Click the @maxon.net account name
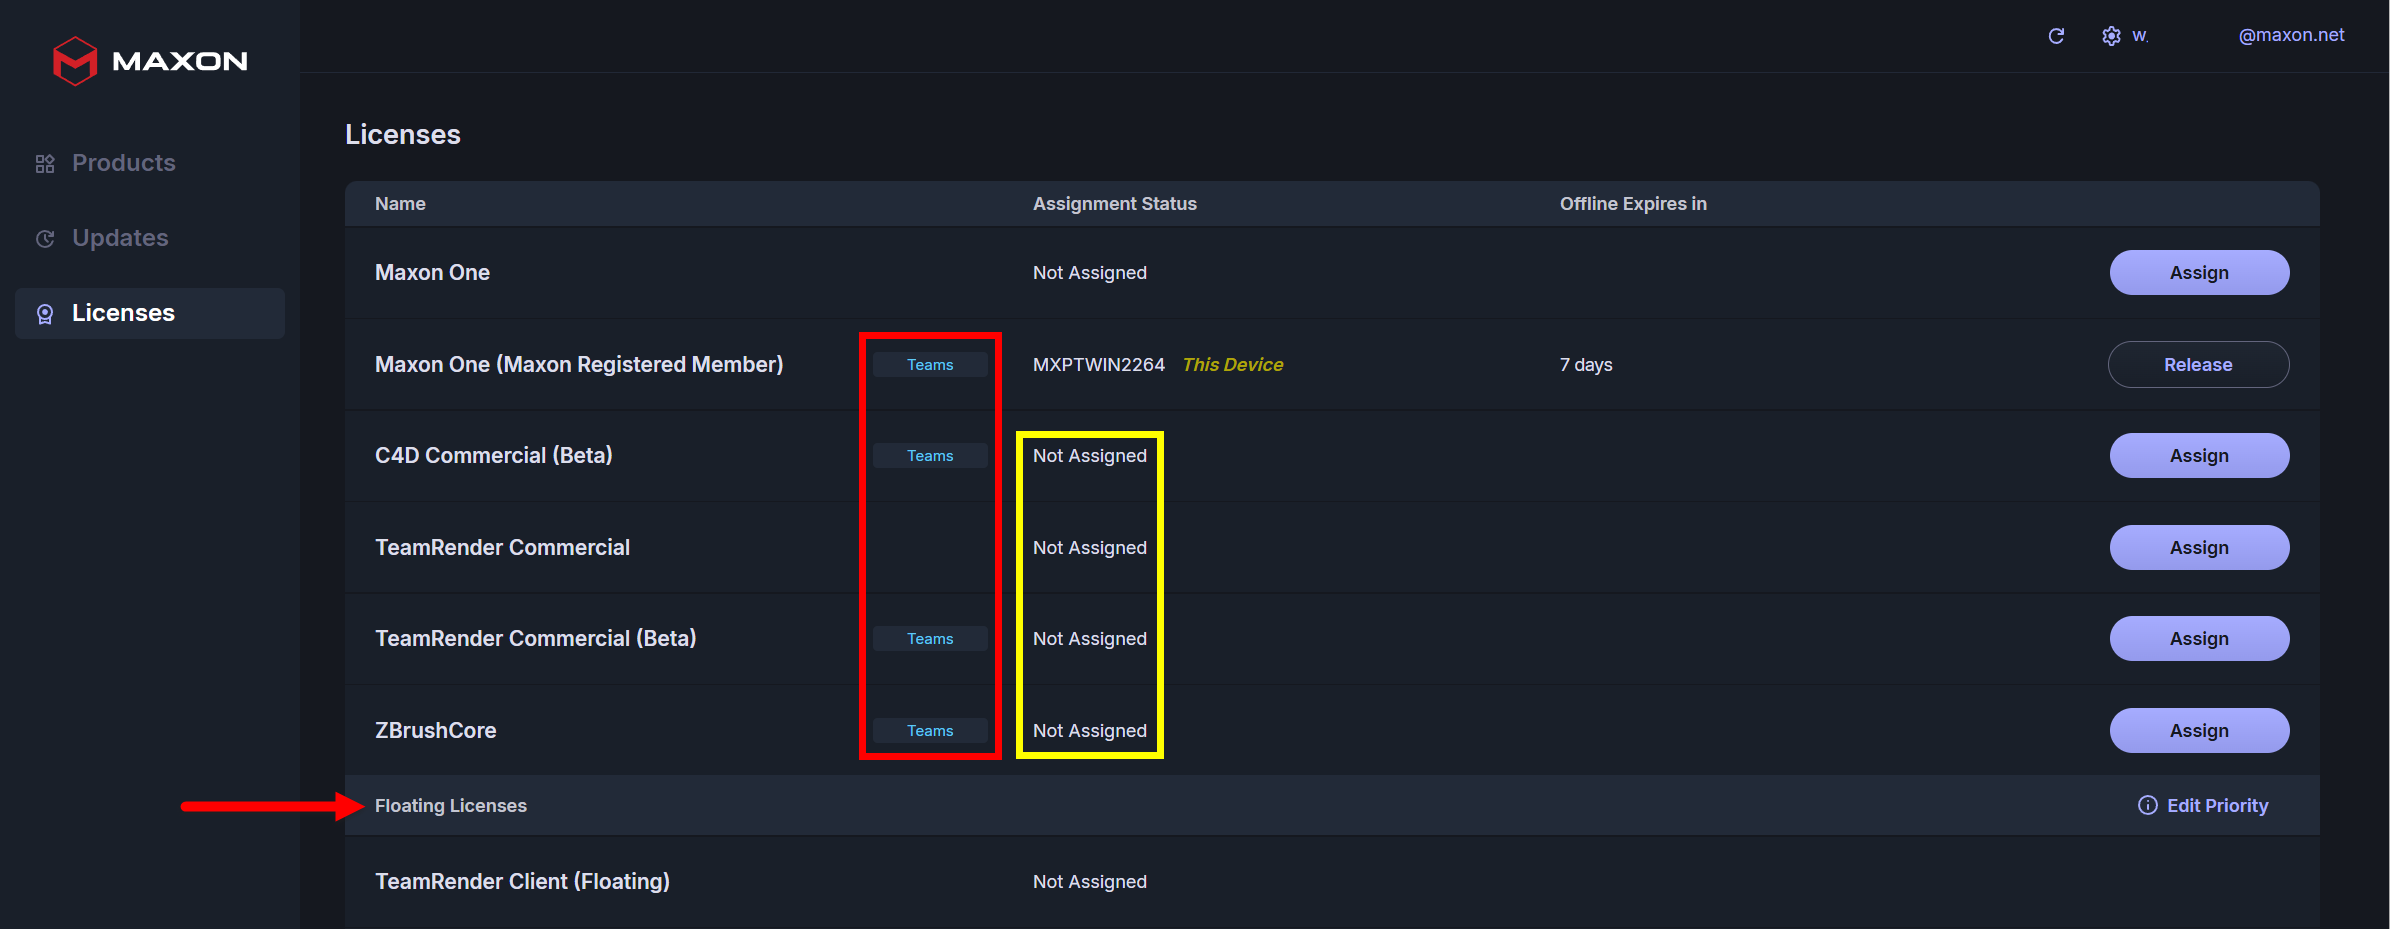Image resolution: width=2390 pixels, height=929 pixels. pyautogui.click(x=2290, y=35)
